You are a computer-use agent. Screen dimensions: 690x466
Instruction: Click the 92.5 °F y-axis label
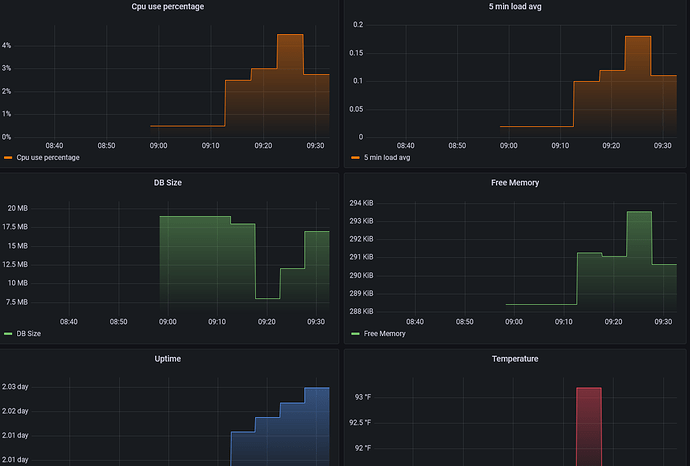360,422
